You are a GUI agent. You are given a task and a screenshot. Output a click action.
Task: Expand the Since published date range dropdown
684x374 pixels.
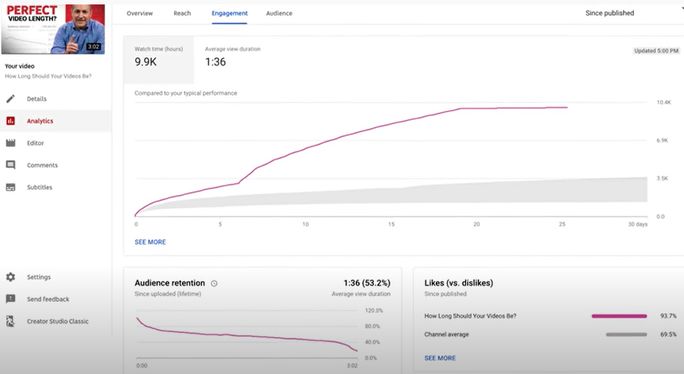pyautogui.click(x=632, y=13)
